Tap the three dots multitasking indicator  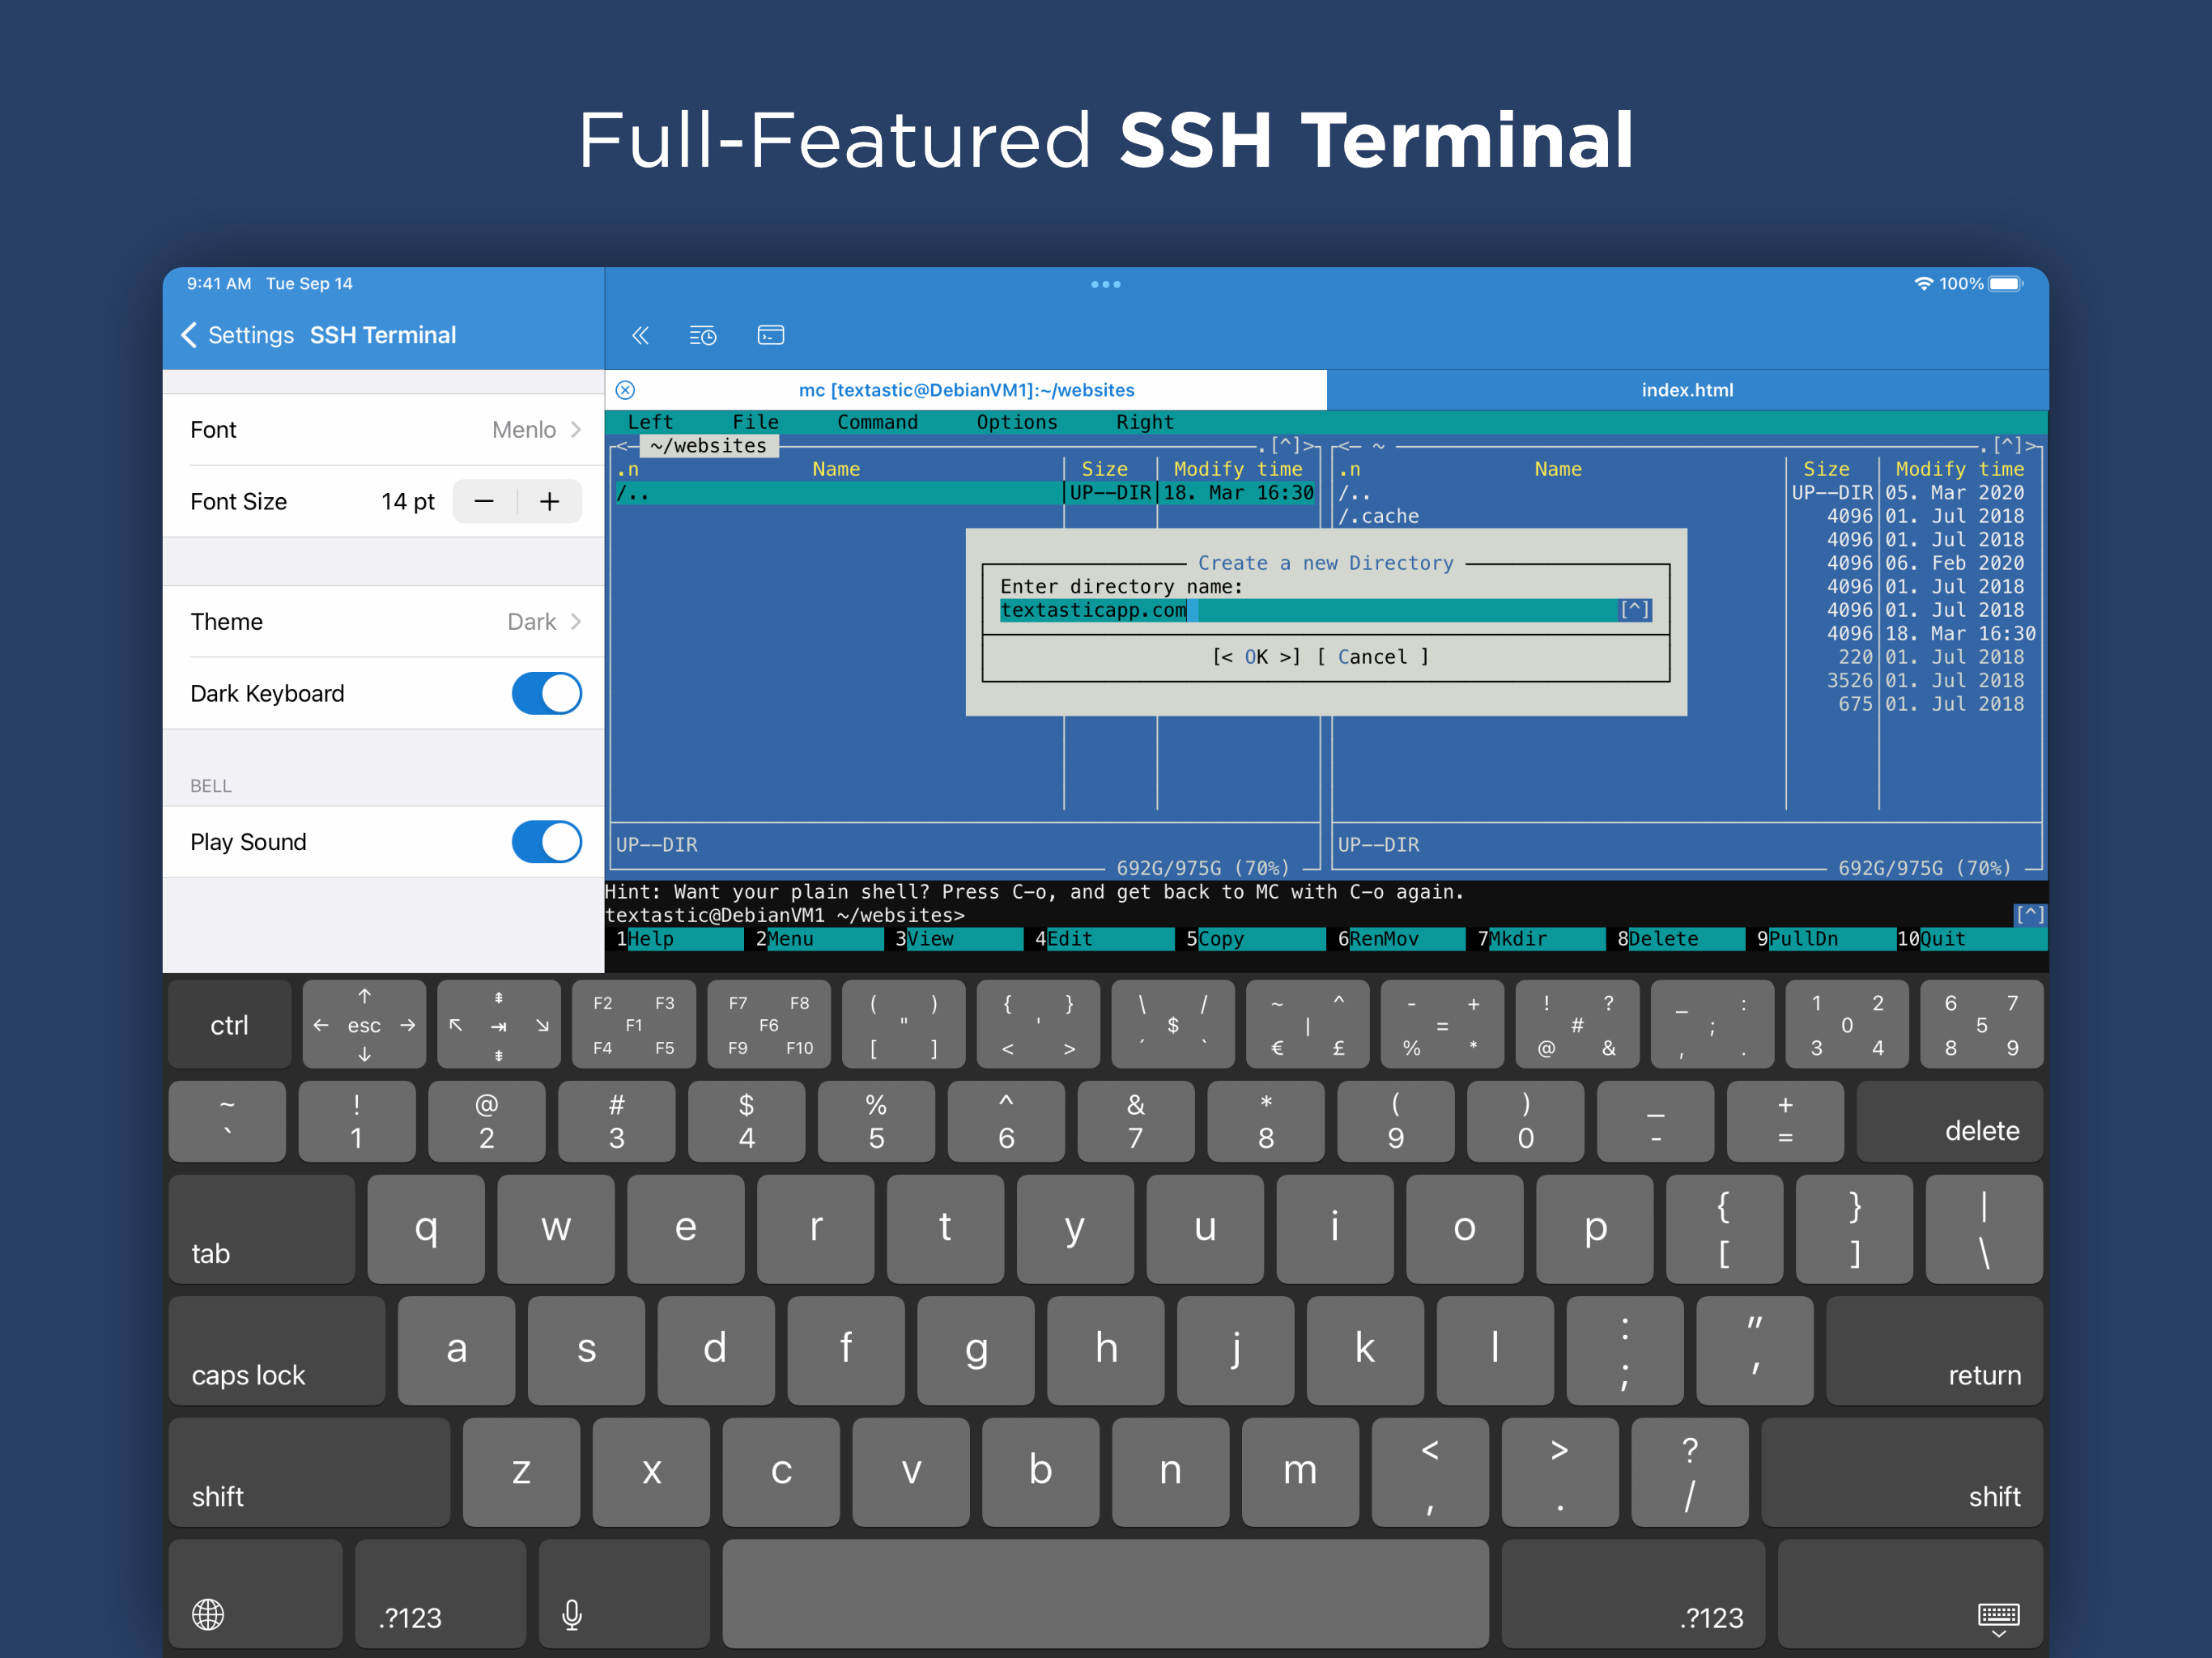pos(1105,284)
